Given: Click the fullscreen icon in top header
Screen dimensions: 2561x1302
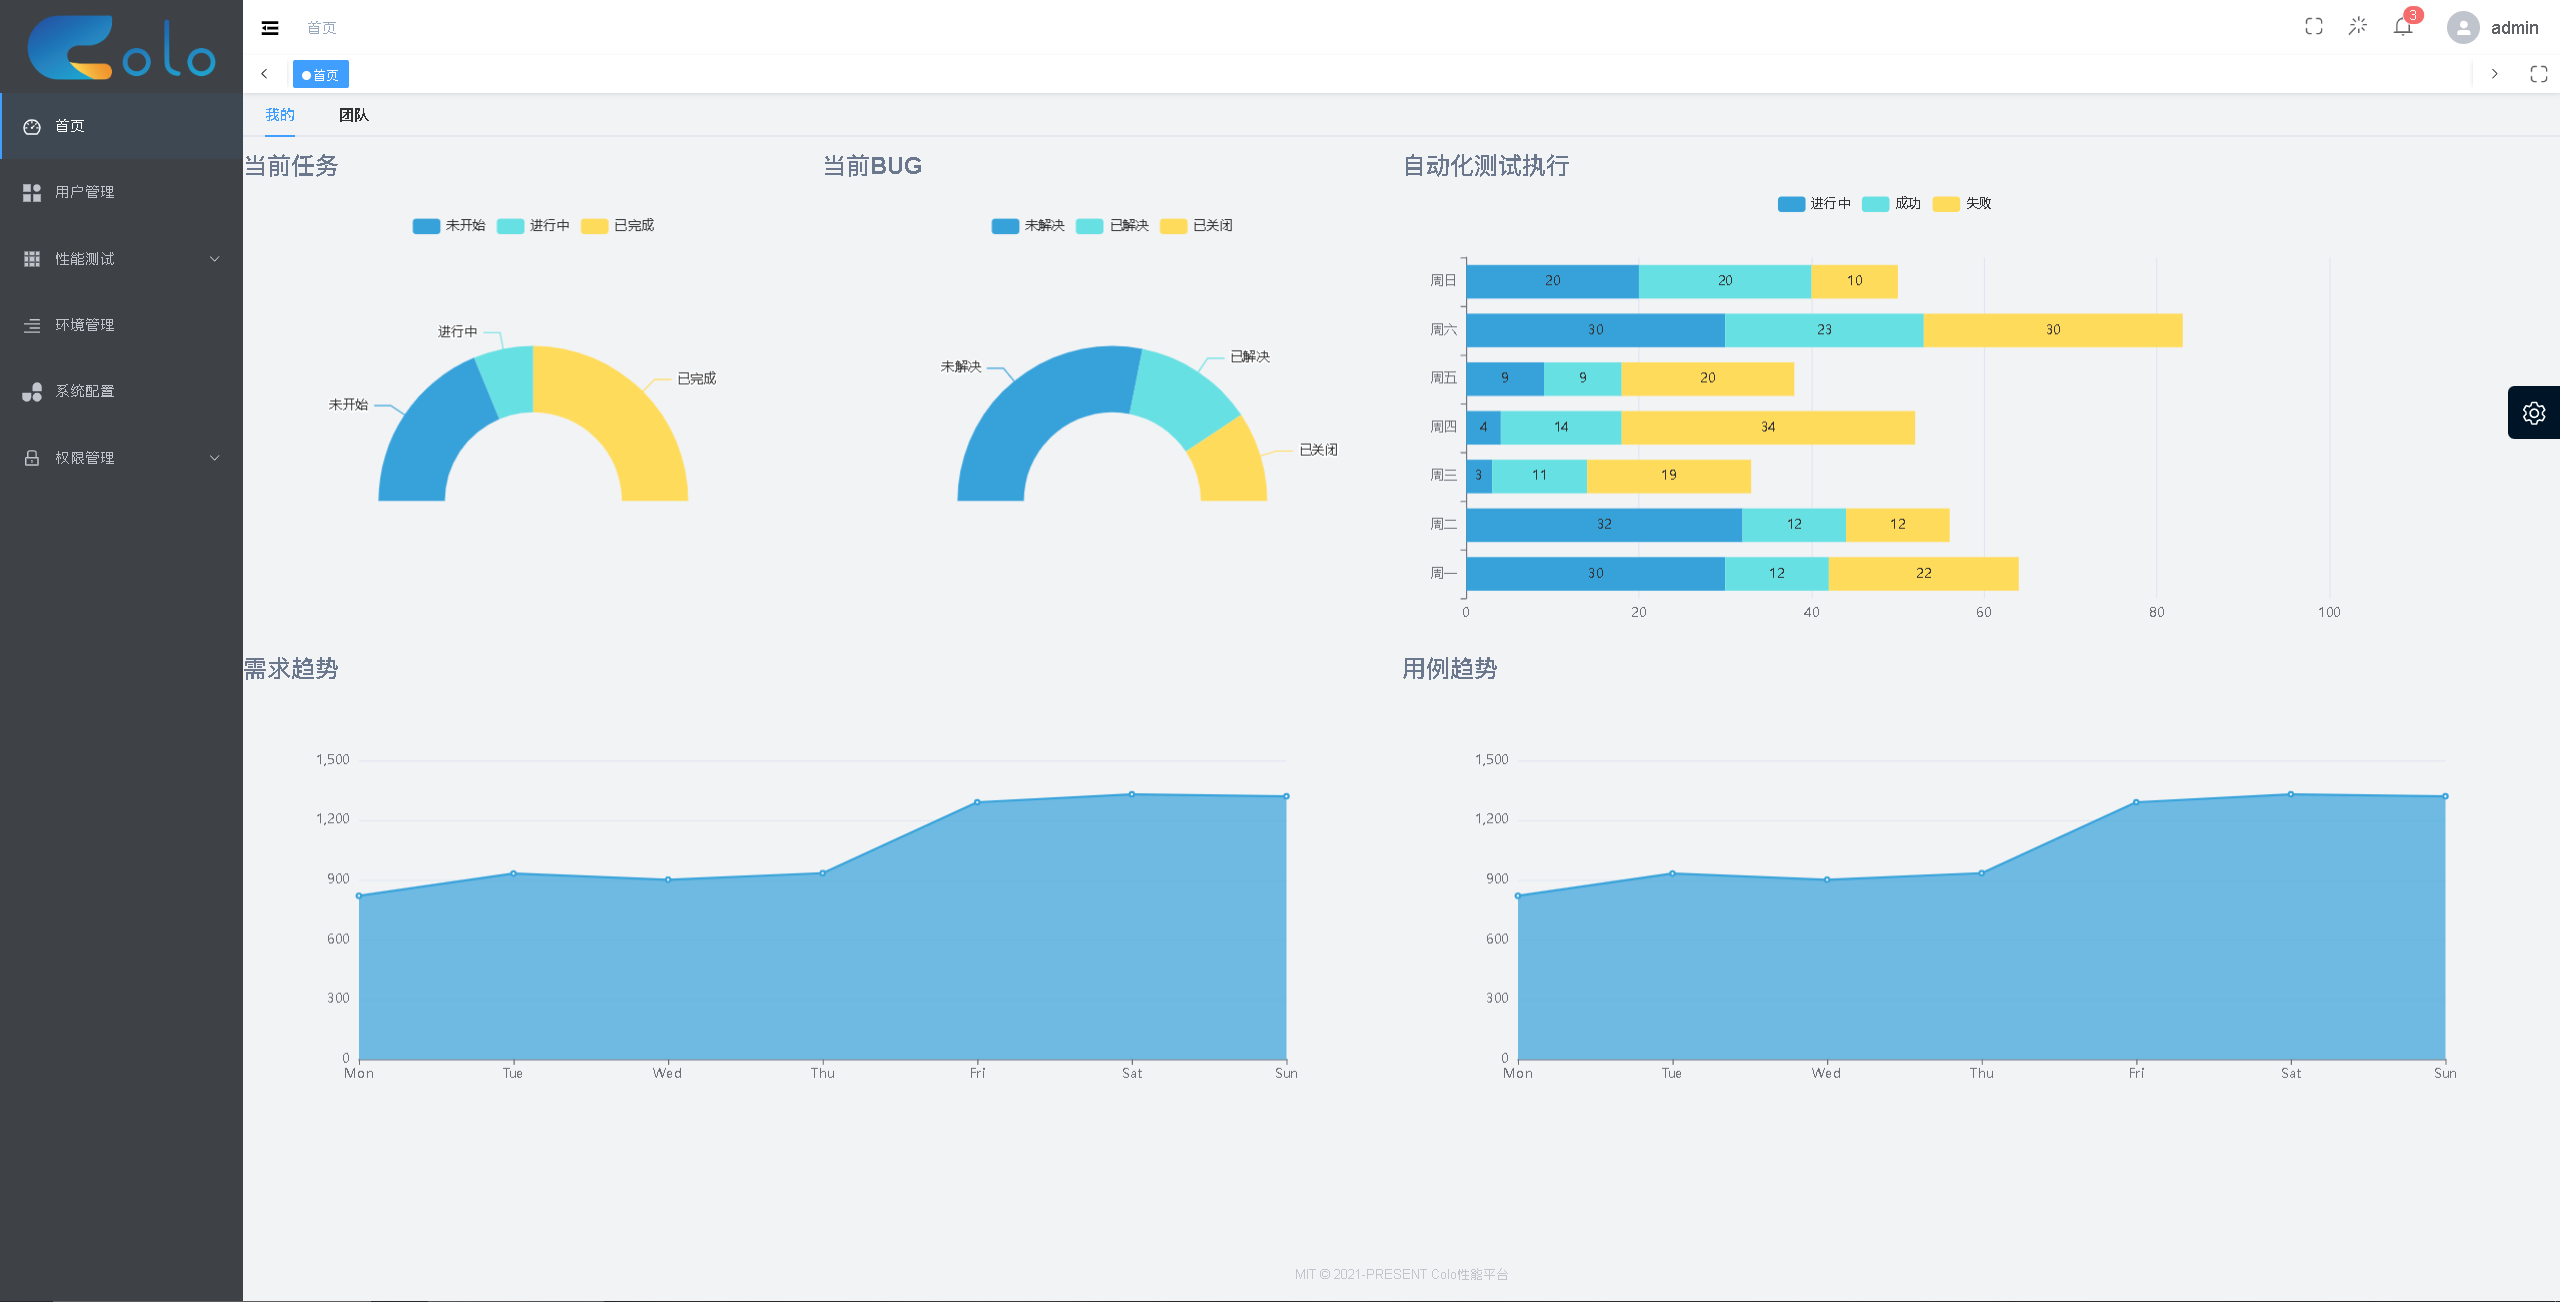Looking at the screenshot, I should [x=2314, y=27].
